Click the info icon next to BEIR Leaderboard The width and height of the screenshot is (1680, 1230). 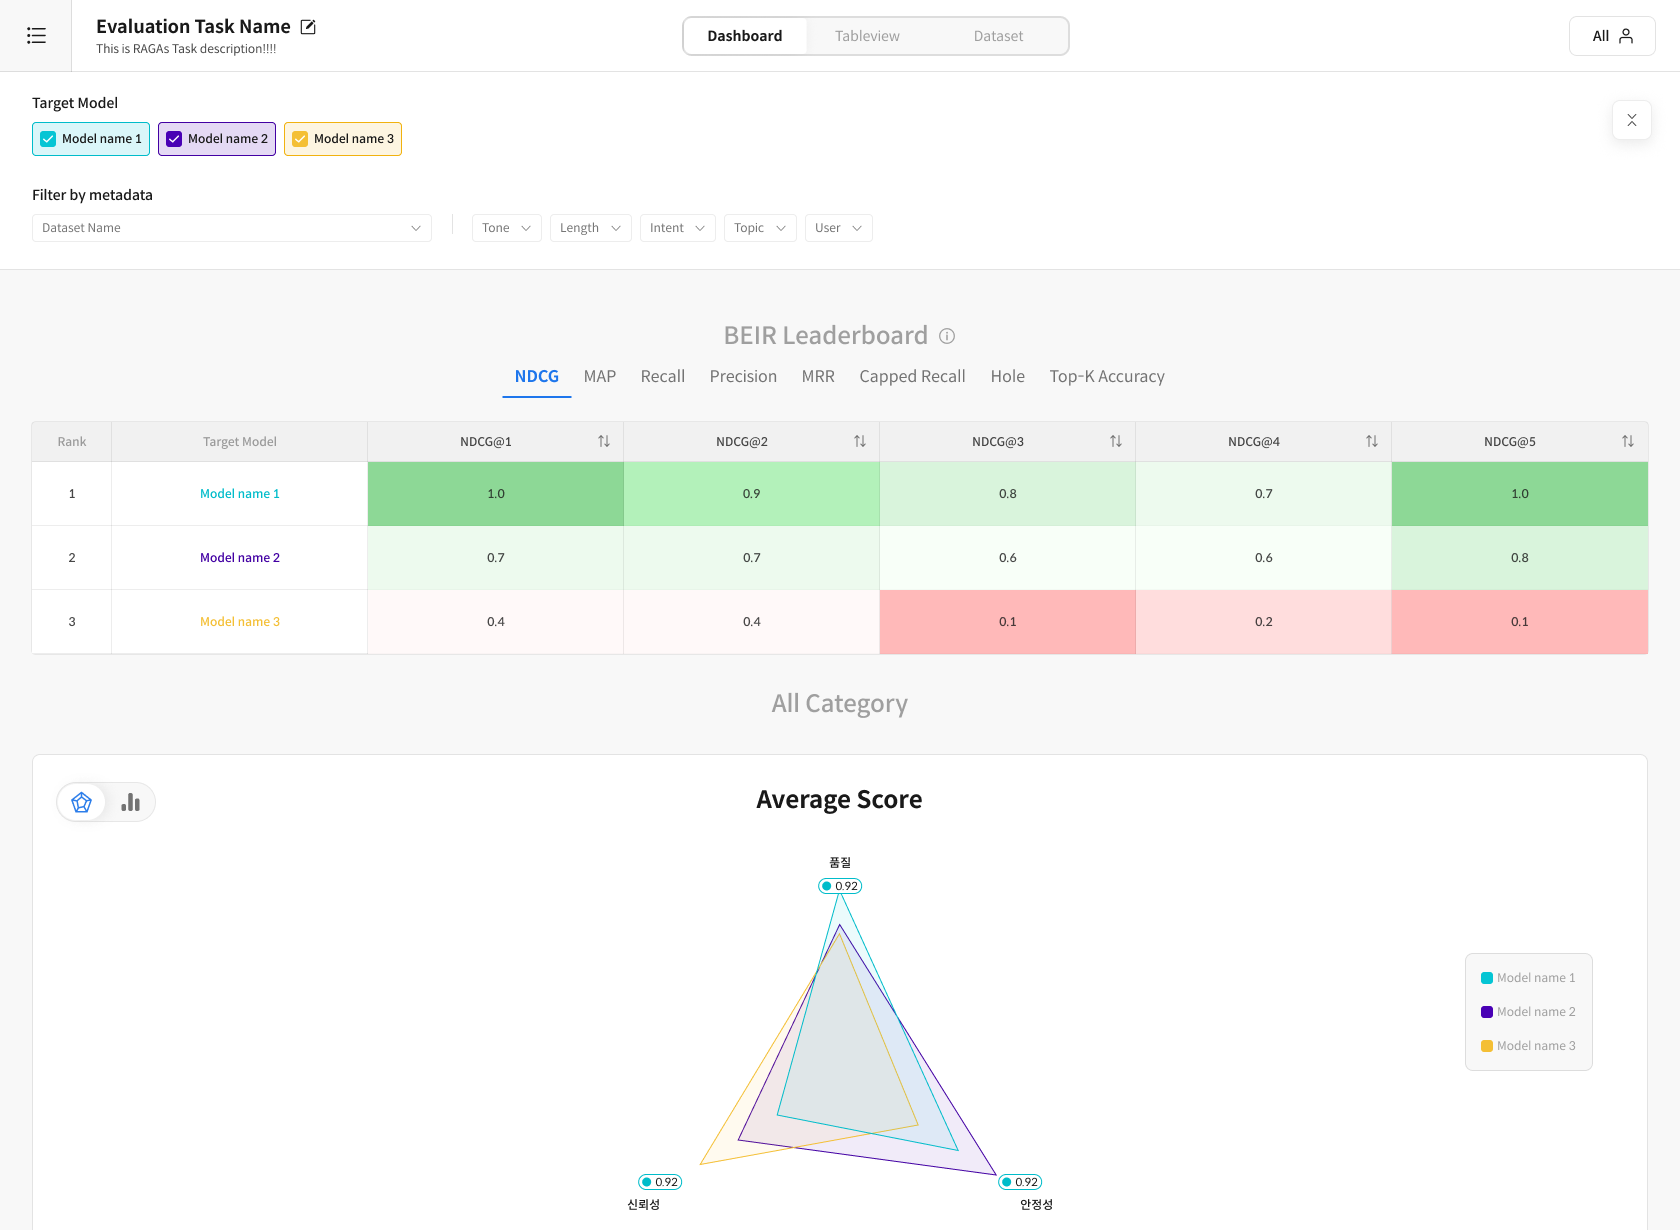pos(947,336)
